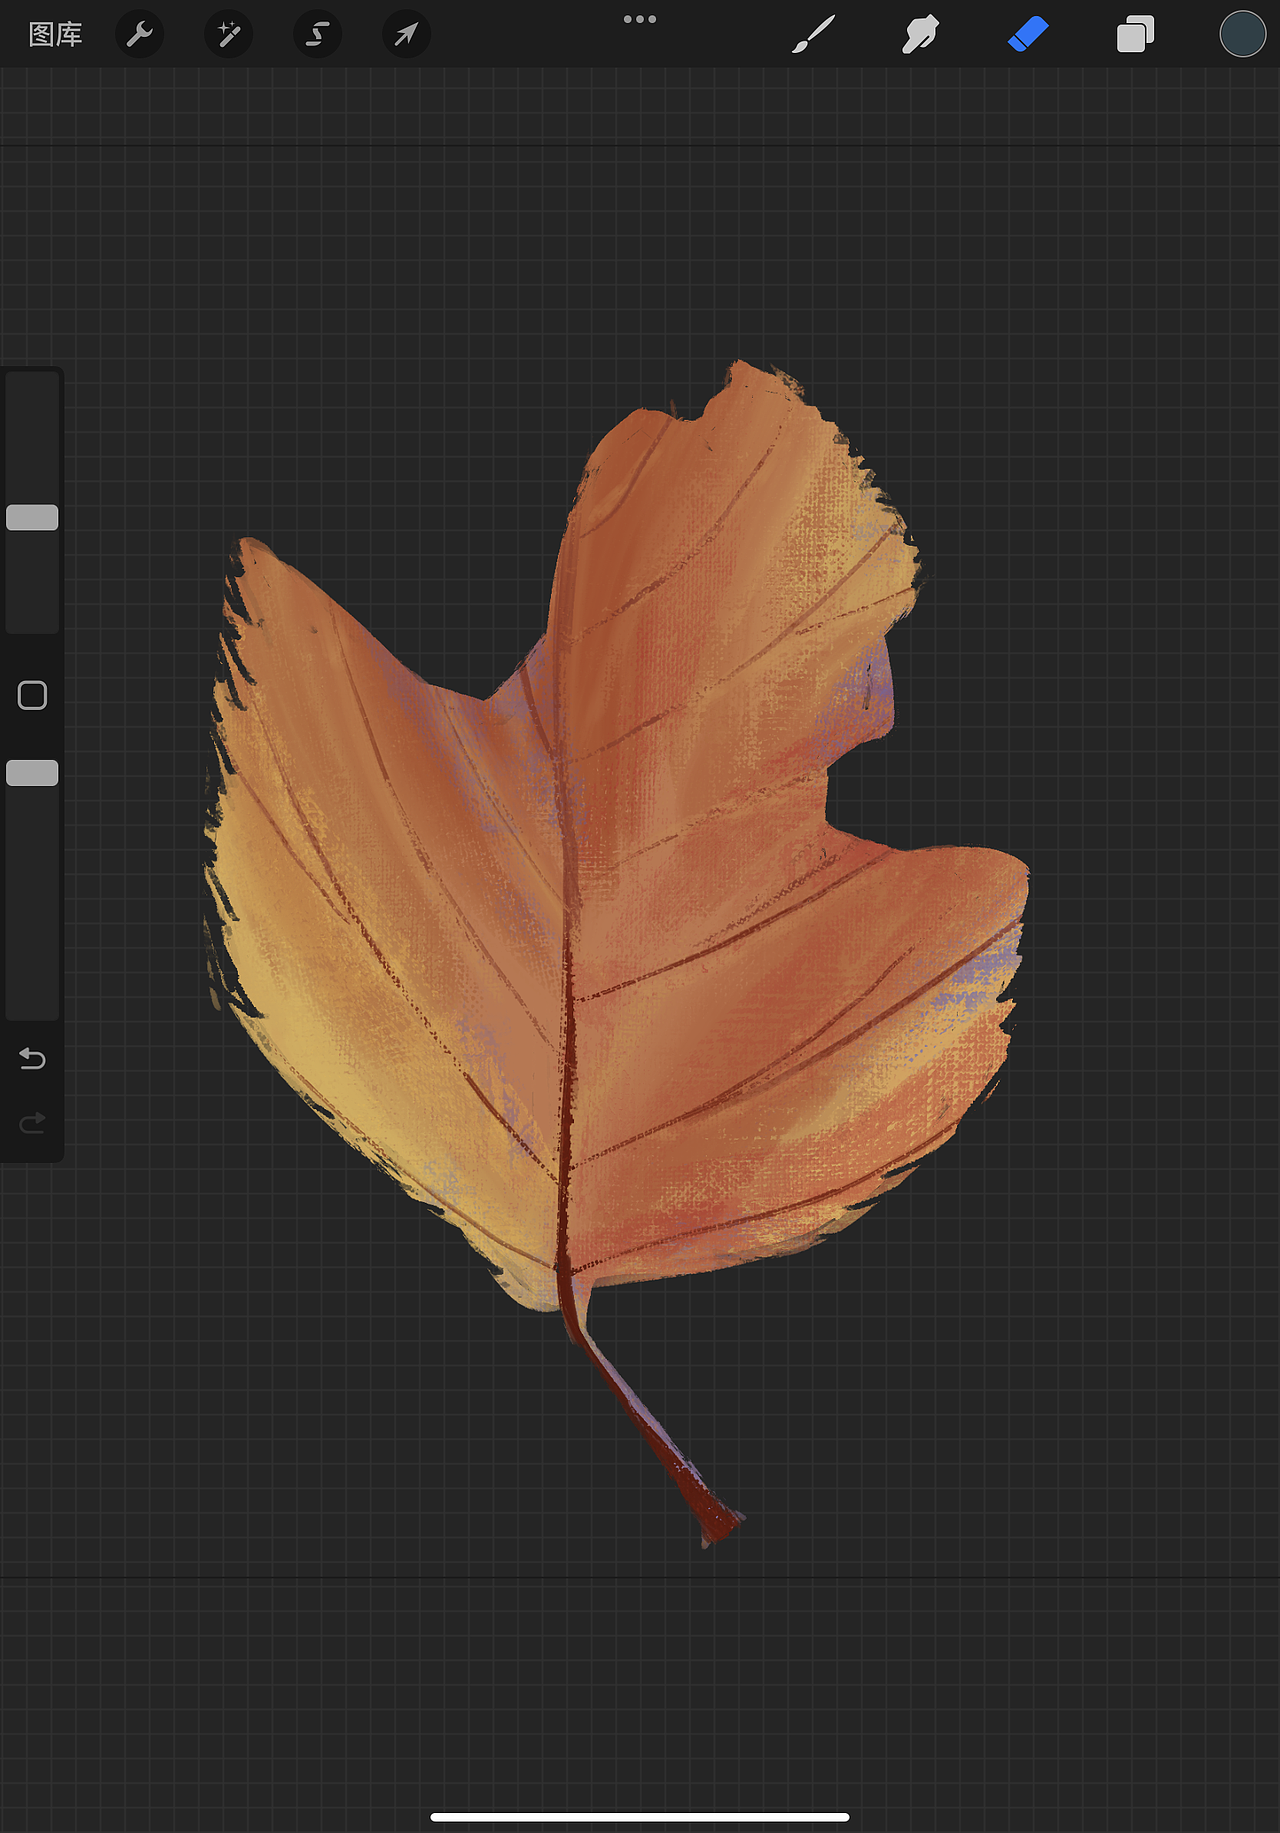This screenshot has height=1833, width=1280.
Task: Open the 图库 gallery
Action: [x=55, y=35]
